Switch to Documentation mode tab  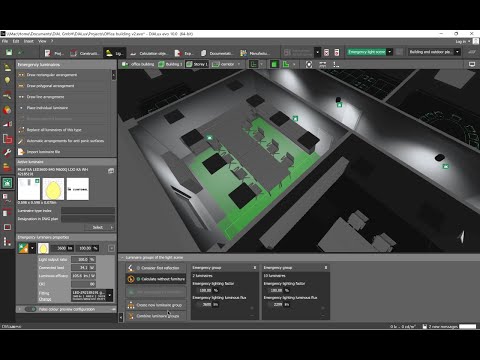pos(217,53)
